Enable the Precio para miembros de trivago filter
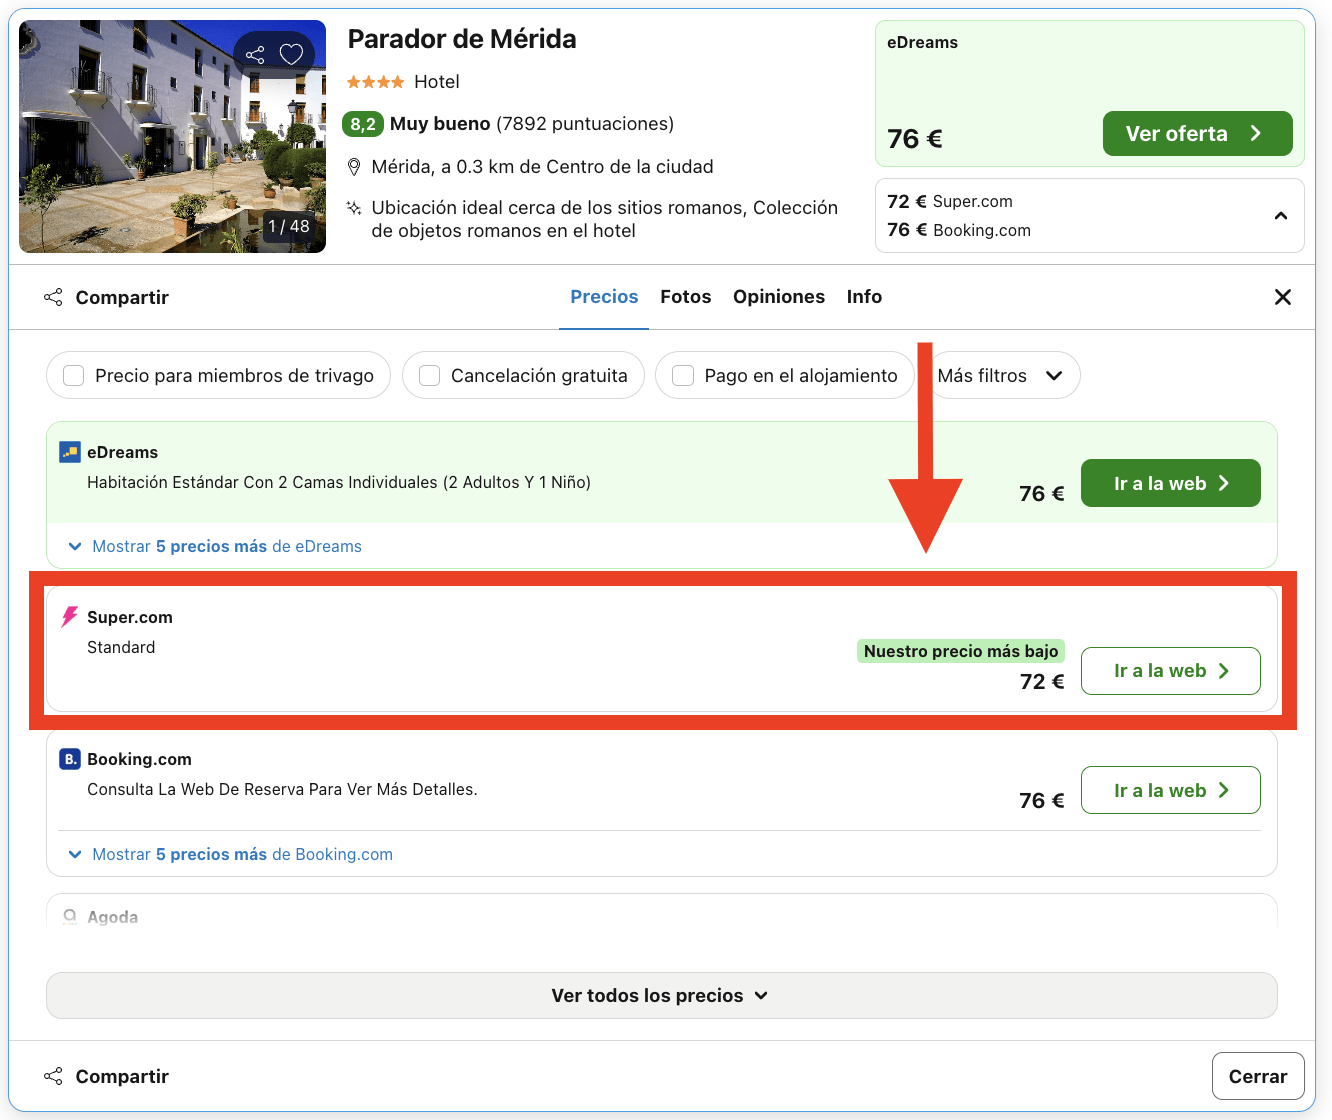Viewport: 1332px width, 1120px height. (x=73, y=375)
